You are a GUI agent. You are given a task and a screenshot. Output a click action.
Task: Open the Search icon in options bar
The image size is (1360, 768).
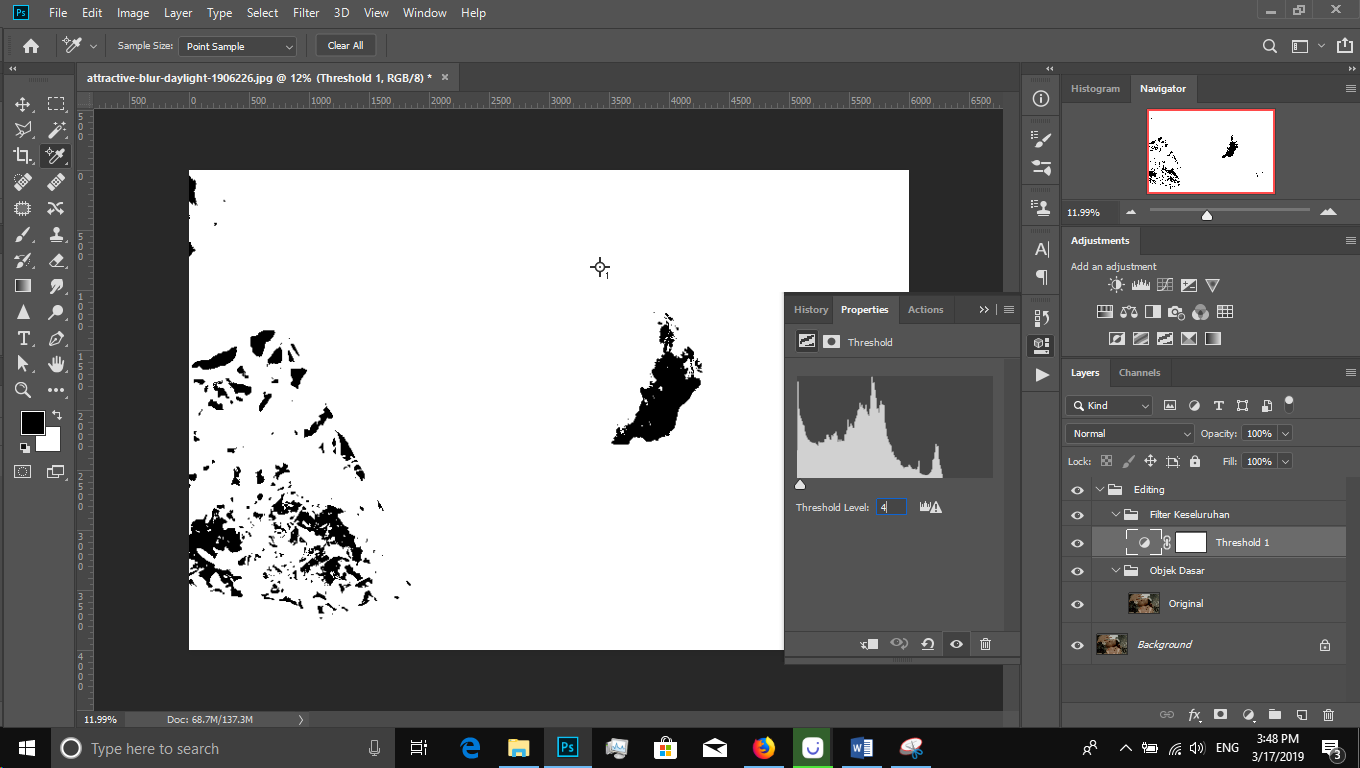1269,46
